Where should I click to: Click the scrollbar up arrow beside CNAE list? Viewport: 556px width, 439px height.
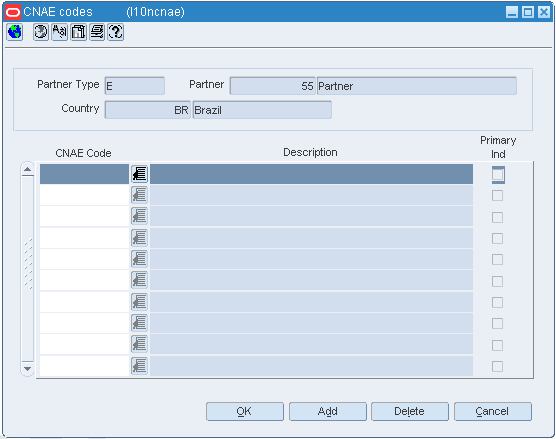pyautogui.click(x=27, y=169)
